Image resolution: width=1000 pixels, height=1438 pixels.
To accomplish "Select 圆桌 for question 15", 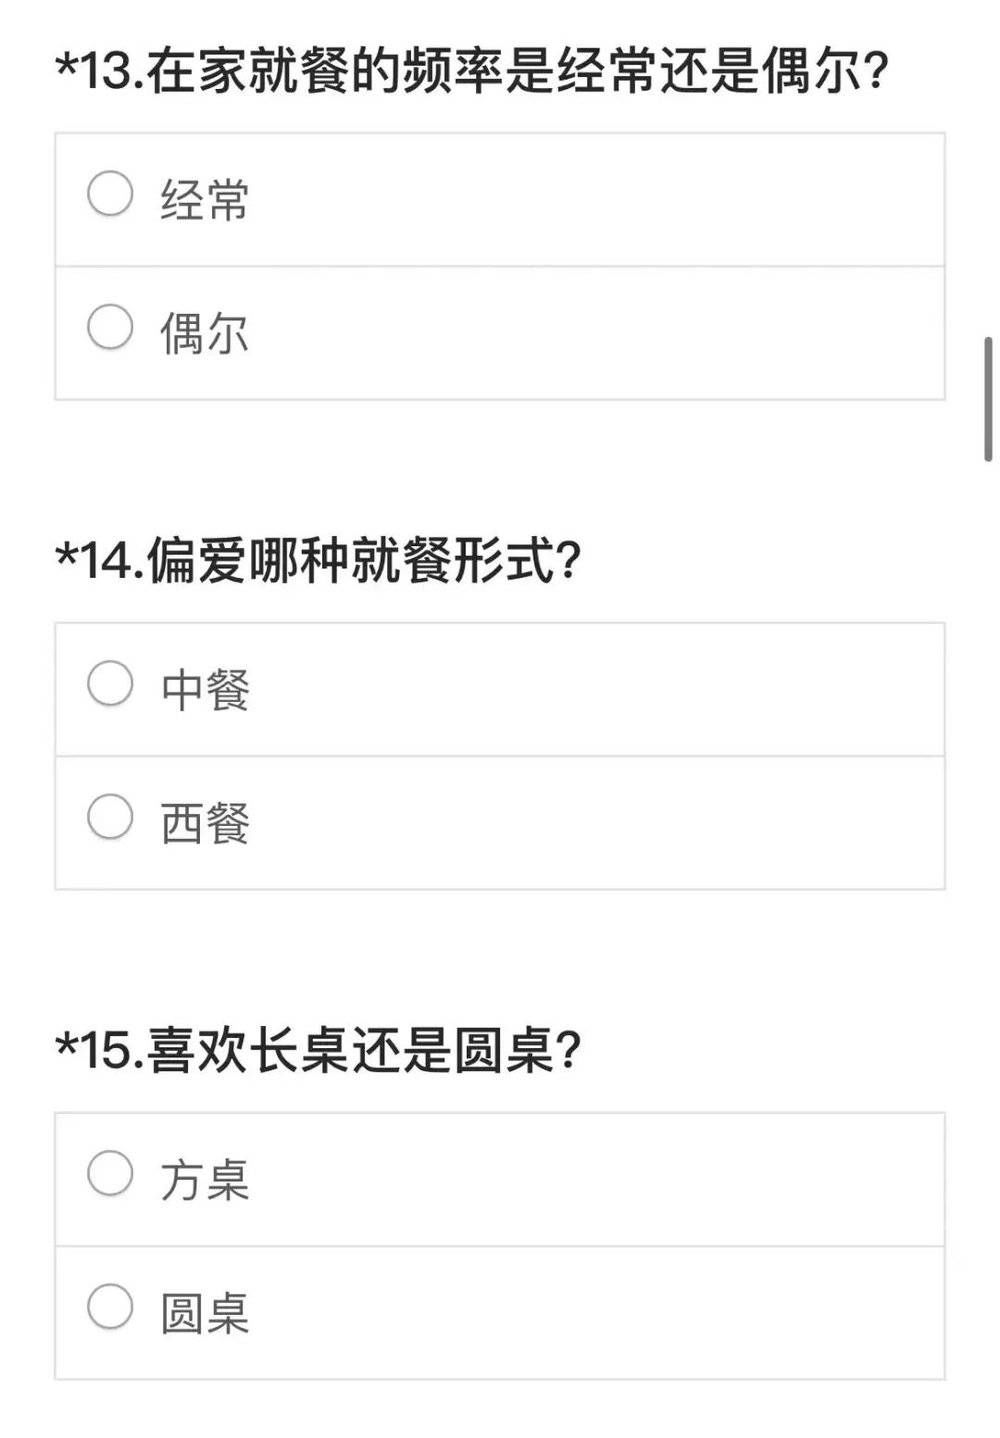I will coord(110,1303).
